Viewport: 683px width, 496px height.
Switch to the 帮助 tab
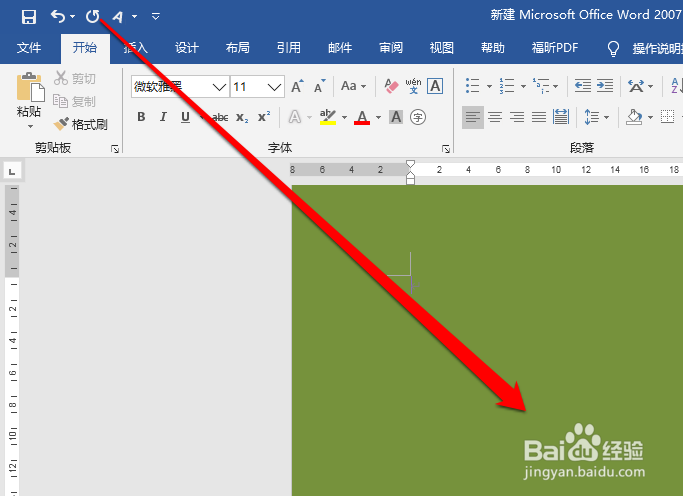(493, 47)
